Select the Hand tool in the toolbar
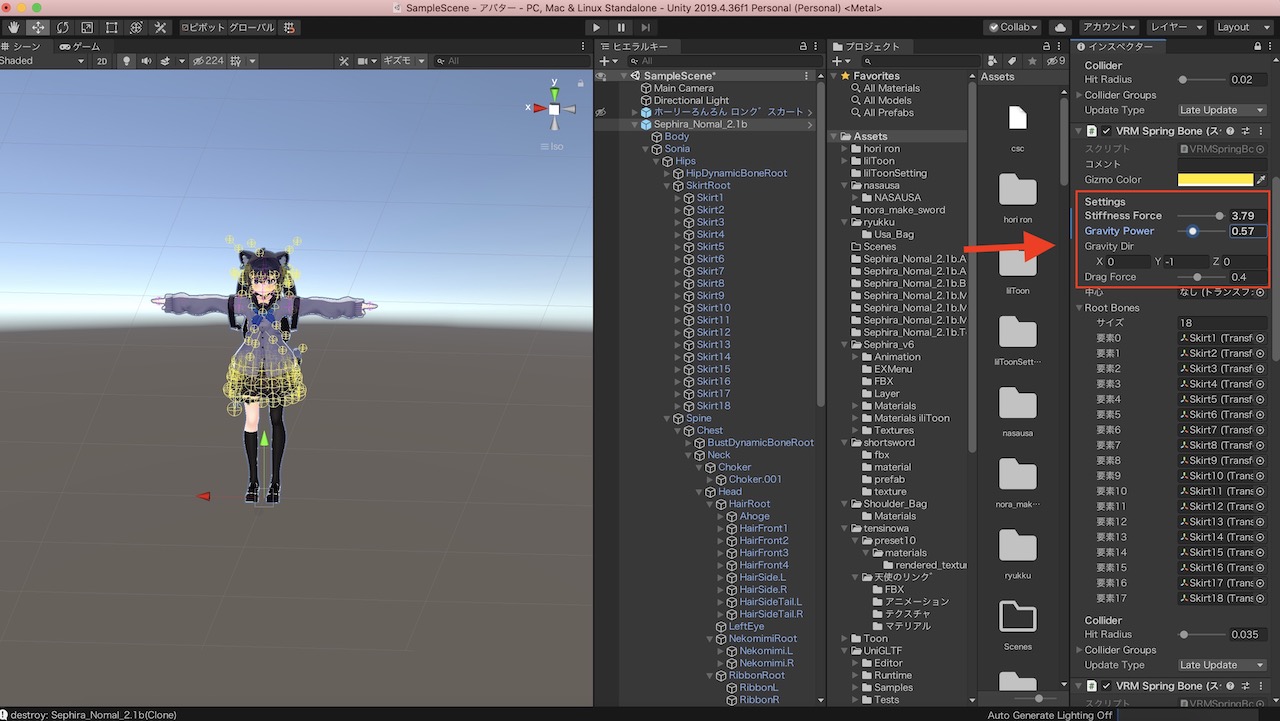The image size is (1280, 721). [14, 28]
